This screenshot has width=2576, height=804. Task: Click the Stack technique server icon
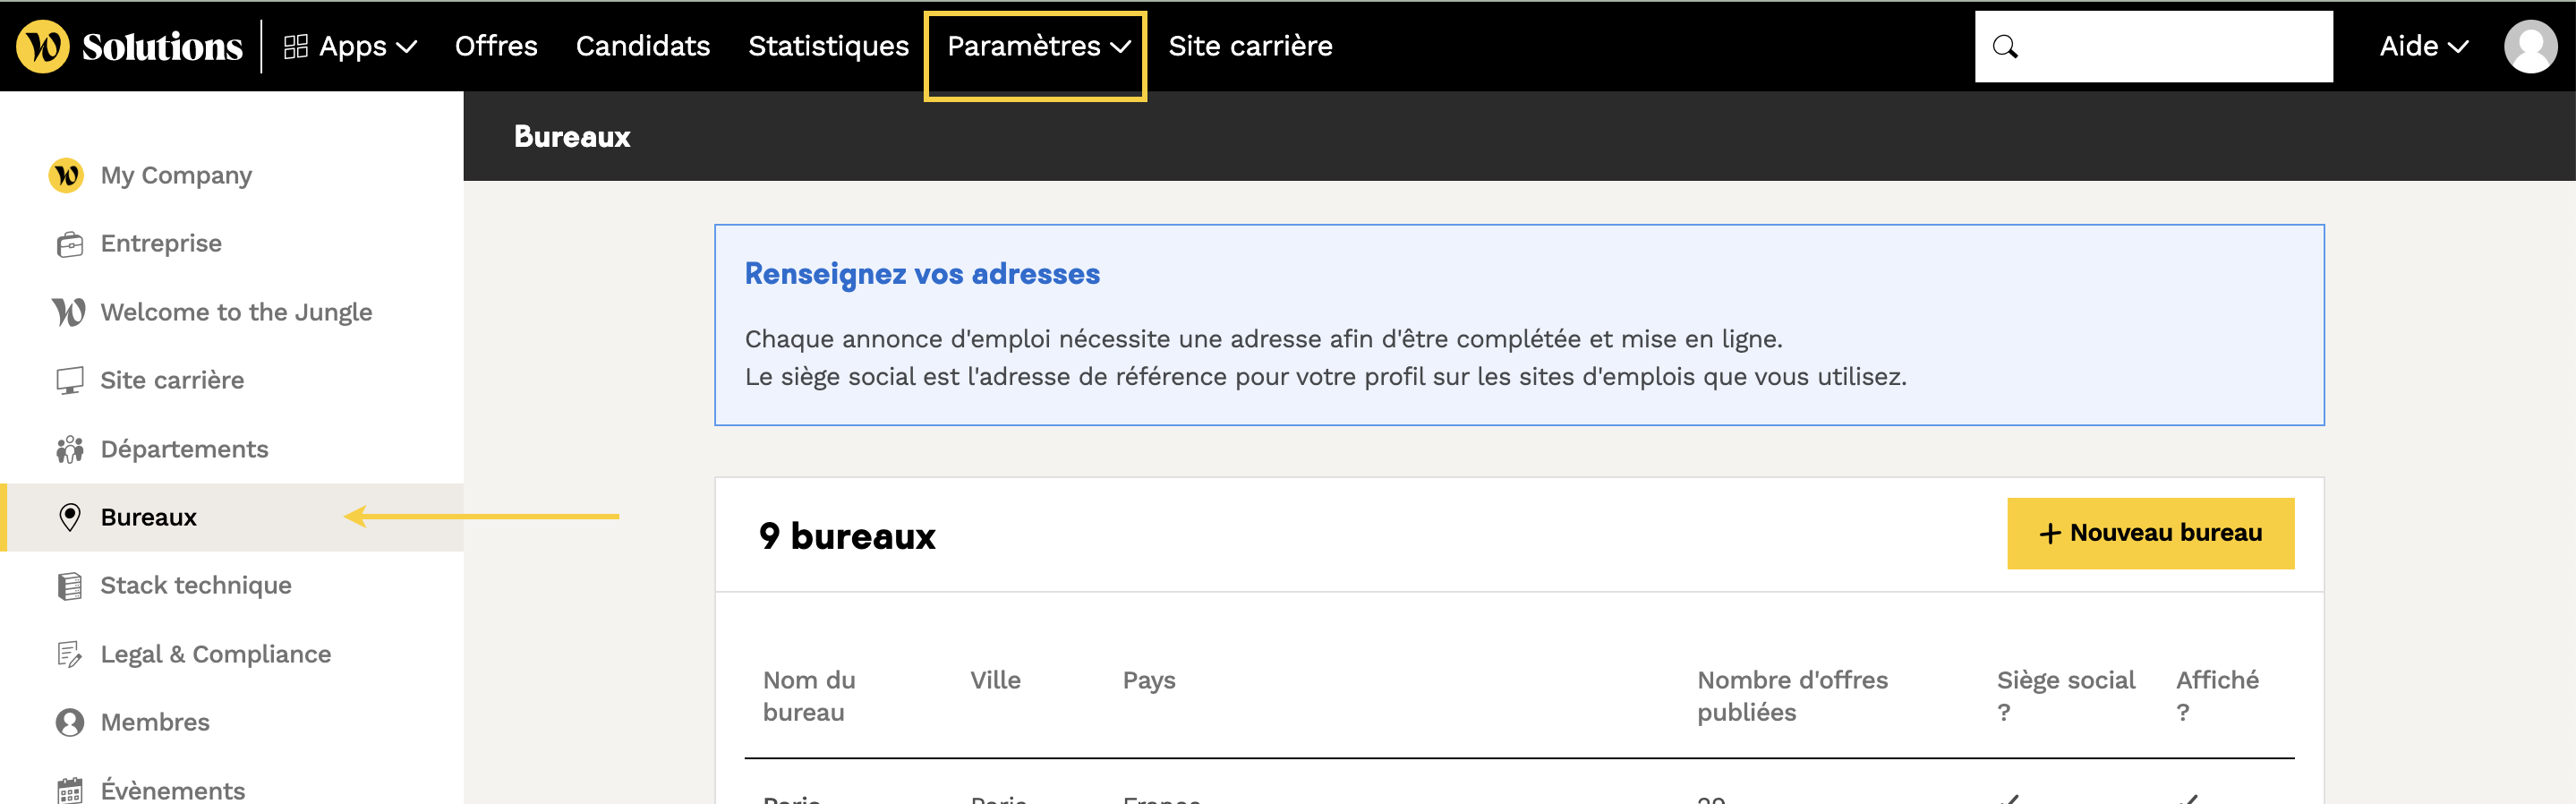[x=69, y=586]
